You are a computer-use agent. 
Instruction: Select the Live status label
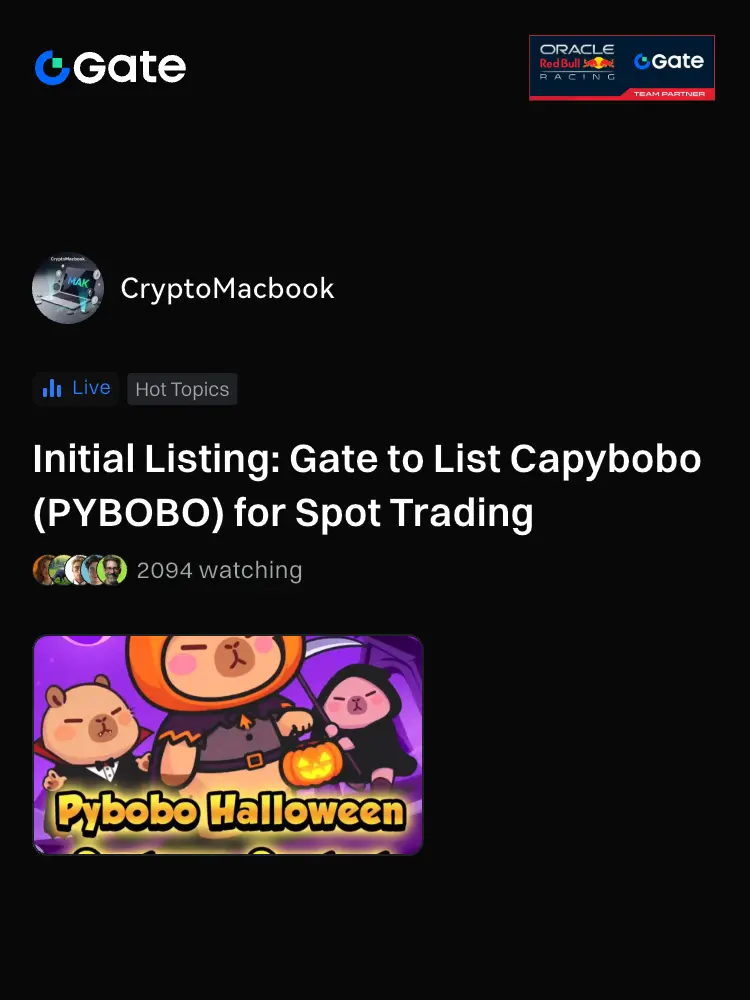(x=91, y=388)
